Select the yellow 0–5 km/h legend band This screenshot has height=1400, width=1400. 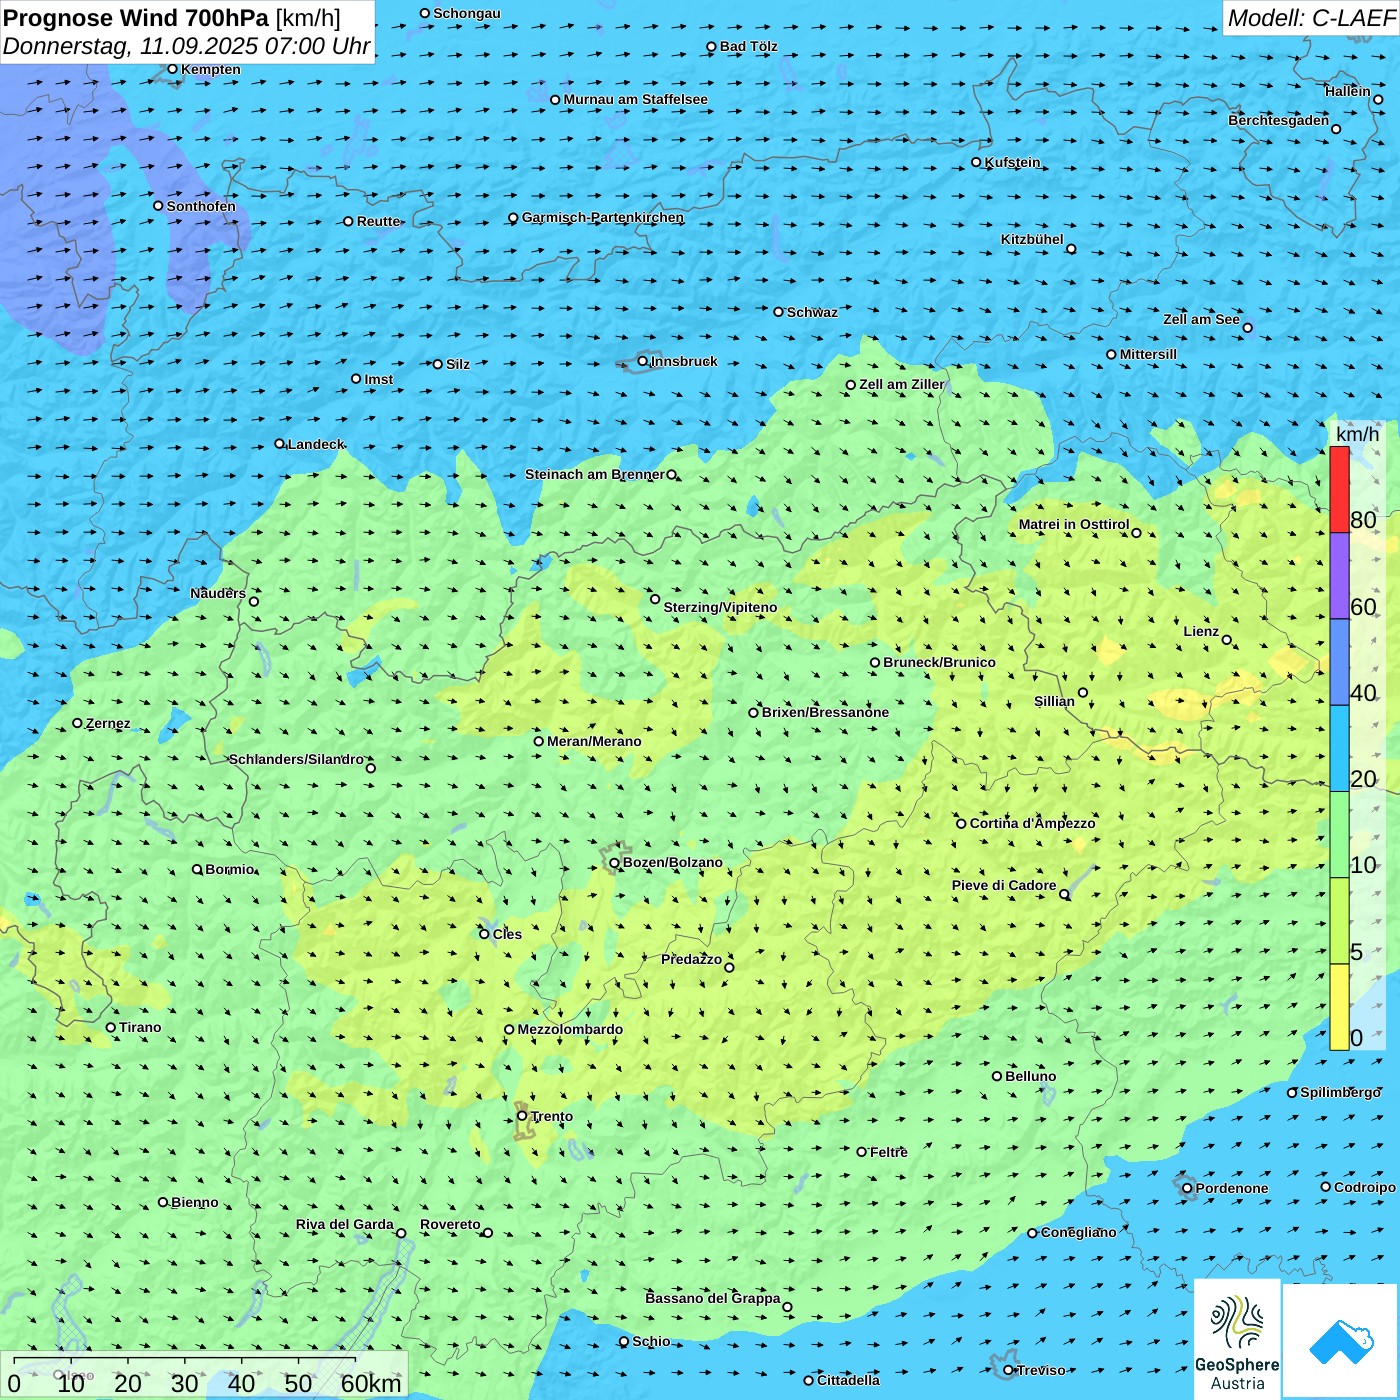pyautogui.click(x=1339, y=1006)
